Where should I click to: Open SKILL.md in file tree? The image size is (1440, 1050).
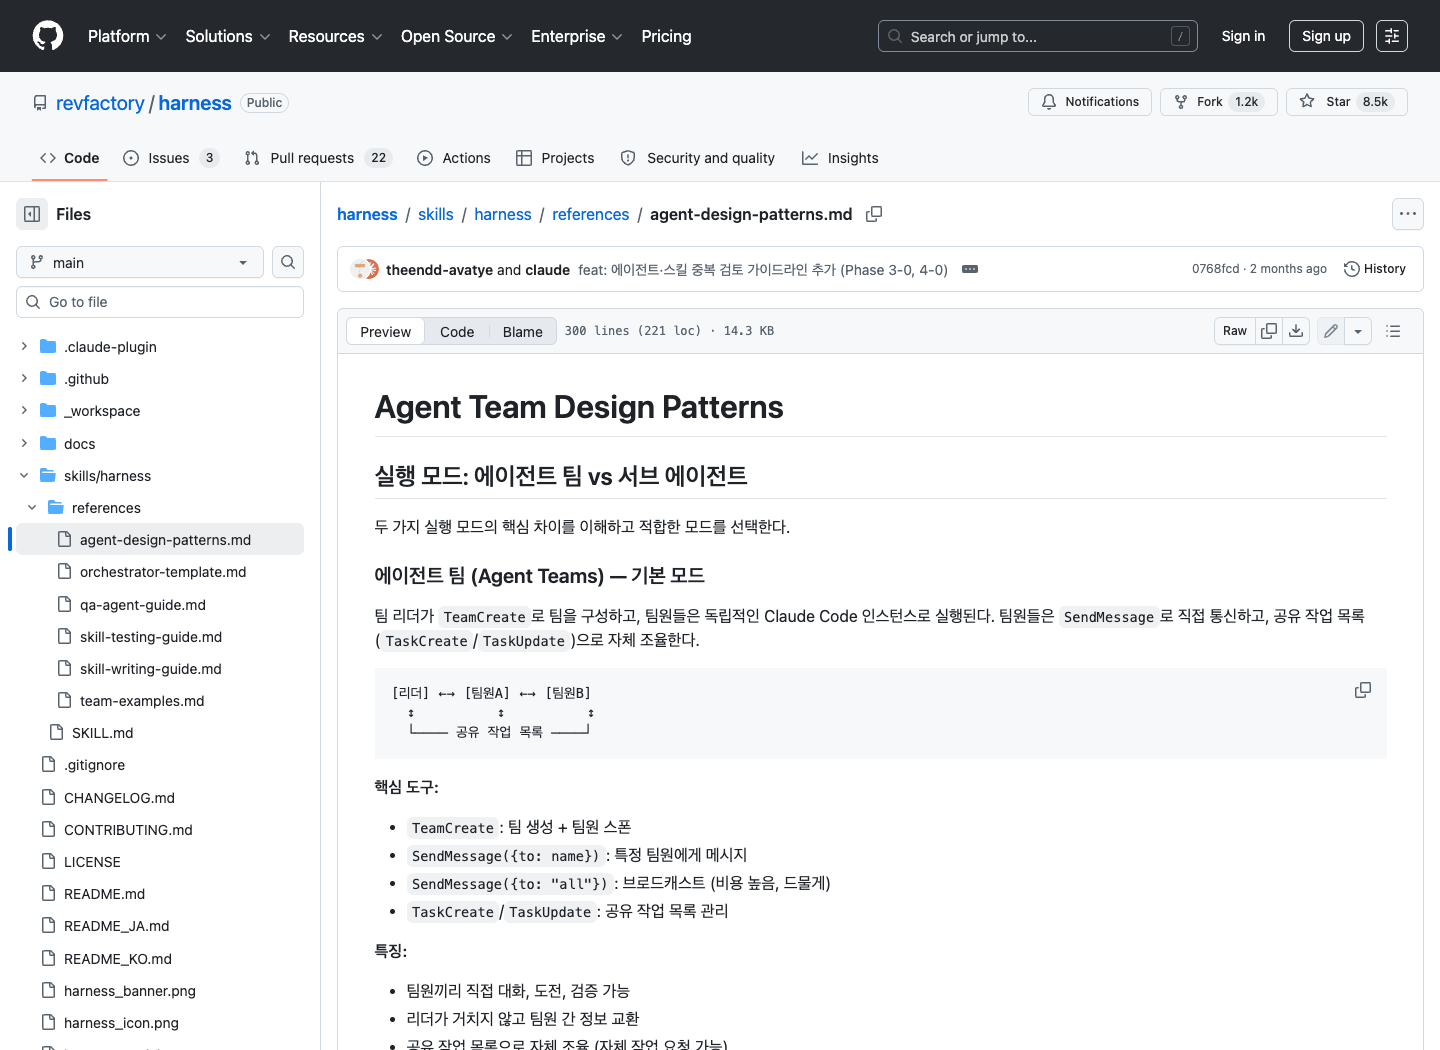click(x=103, y=733)
